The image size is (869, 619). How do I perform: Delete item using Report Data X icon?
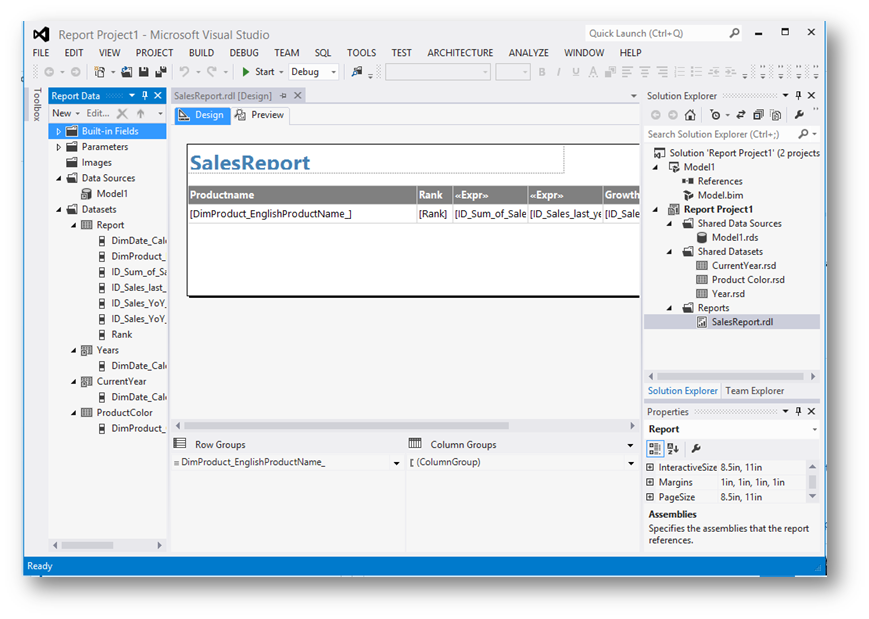122,114
